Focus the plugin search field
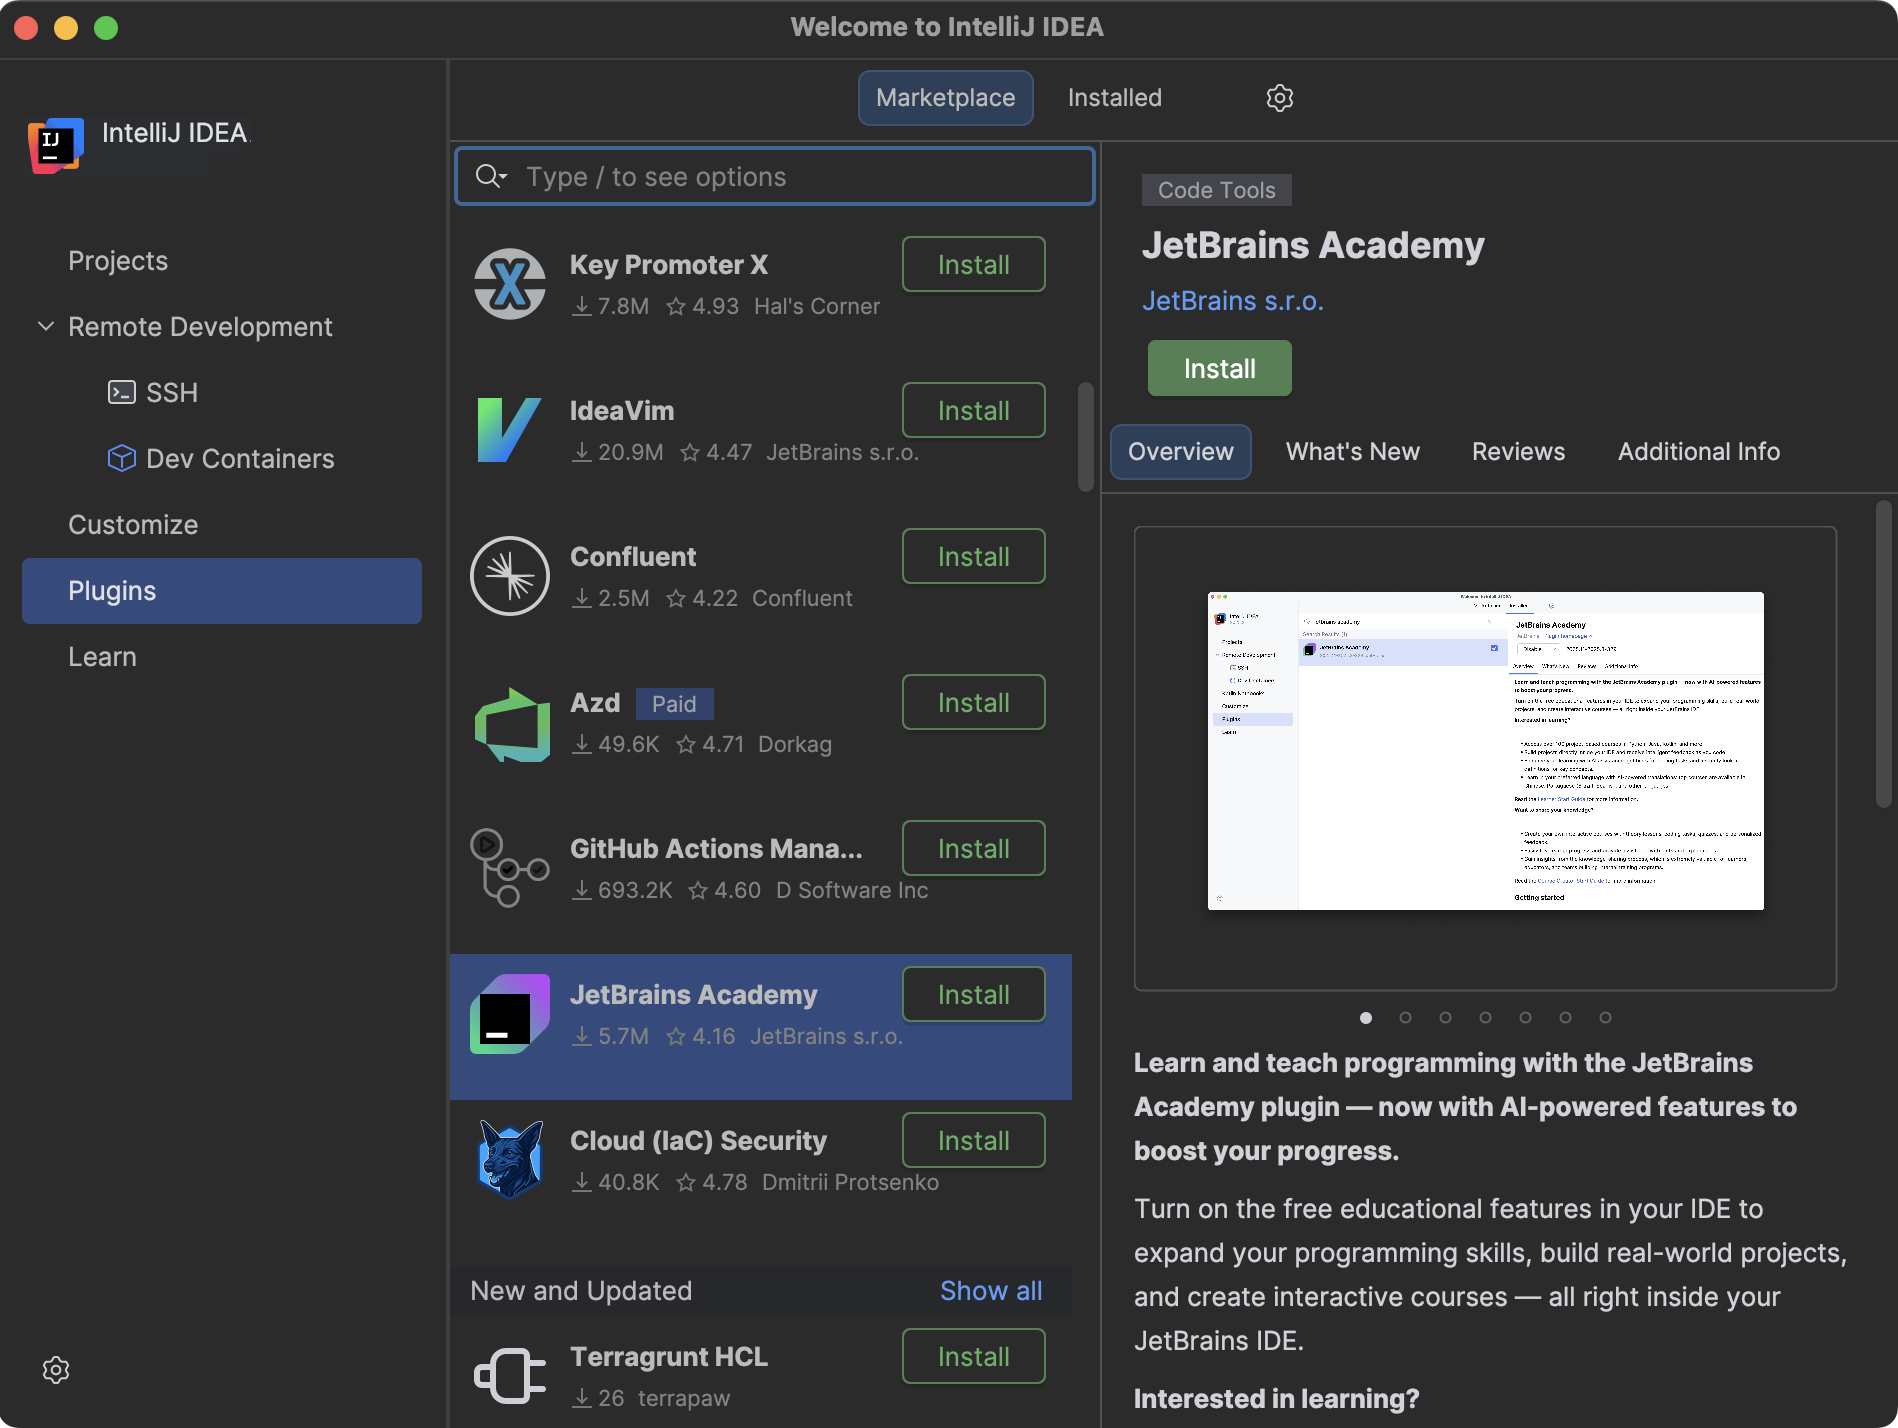 (x=774, y=177)
